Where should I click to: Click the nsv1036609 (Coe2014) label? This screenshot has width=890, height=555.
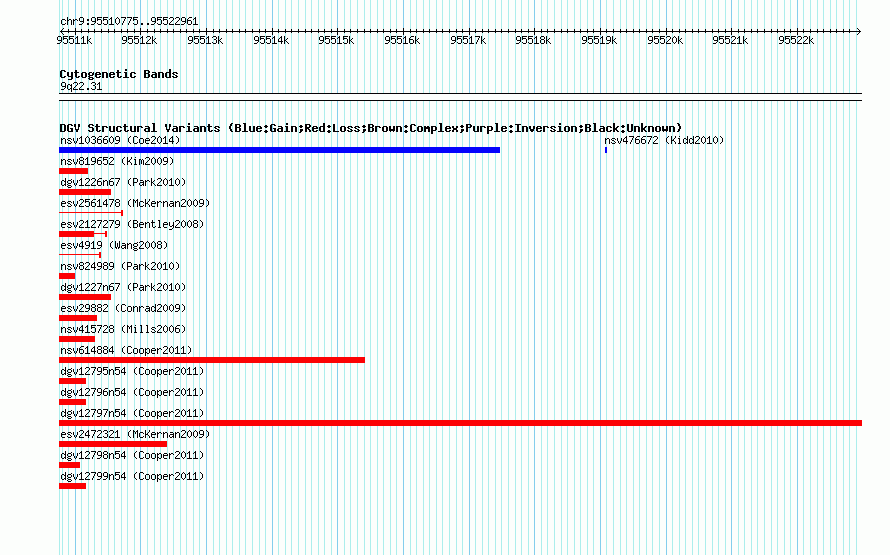[x=120, y=140]
